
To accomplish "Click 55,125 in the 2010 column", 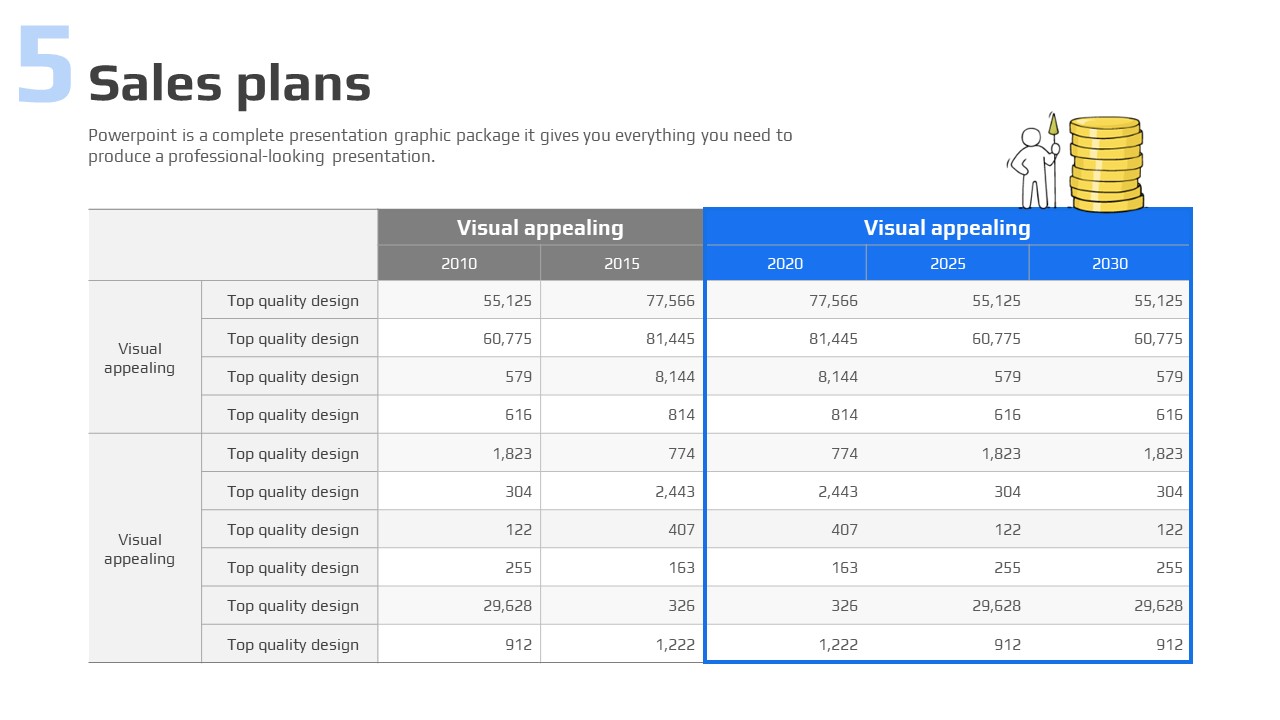I will coord(507,300).
